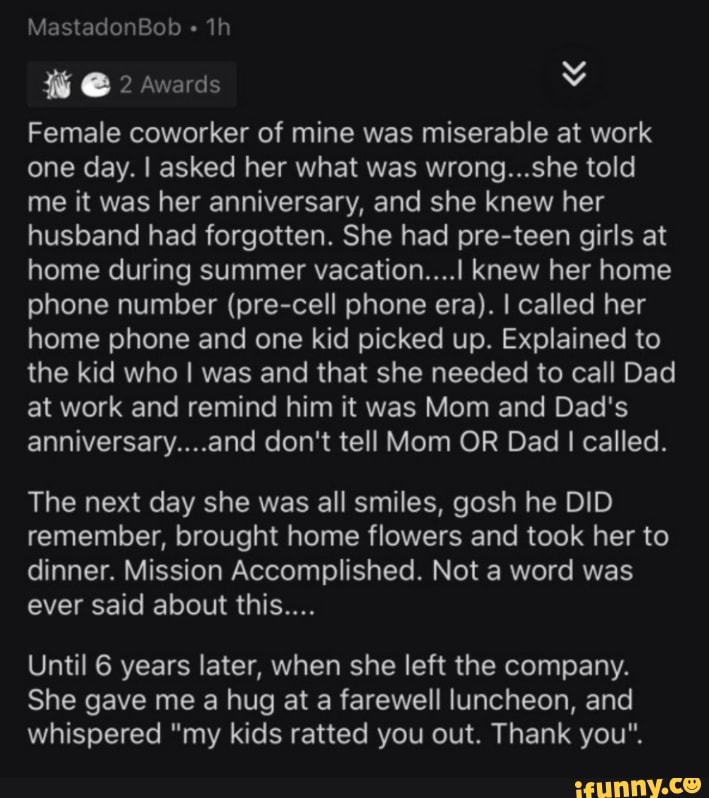Collapse comment with double chevron arrow
Viewport: 709px width, 798px height.
(x=574, y=74)
